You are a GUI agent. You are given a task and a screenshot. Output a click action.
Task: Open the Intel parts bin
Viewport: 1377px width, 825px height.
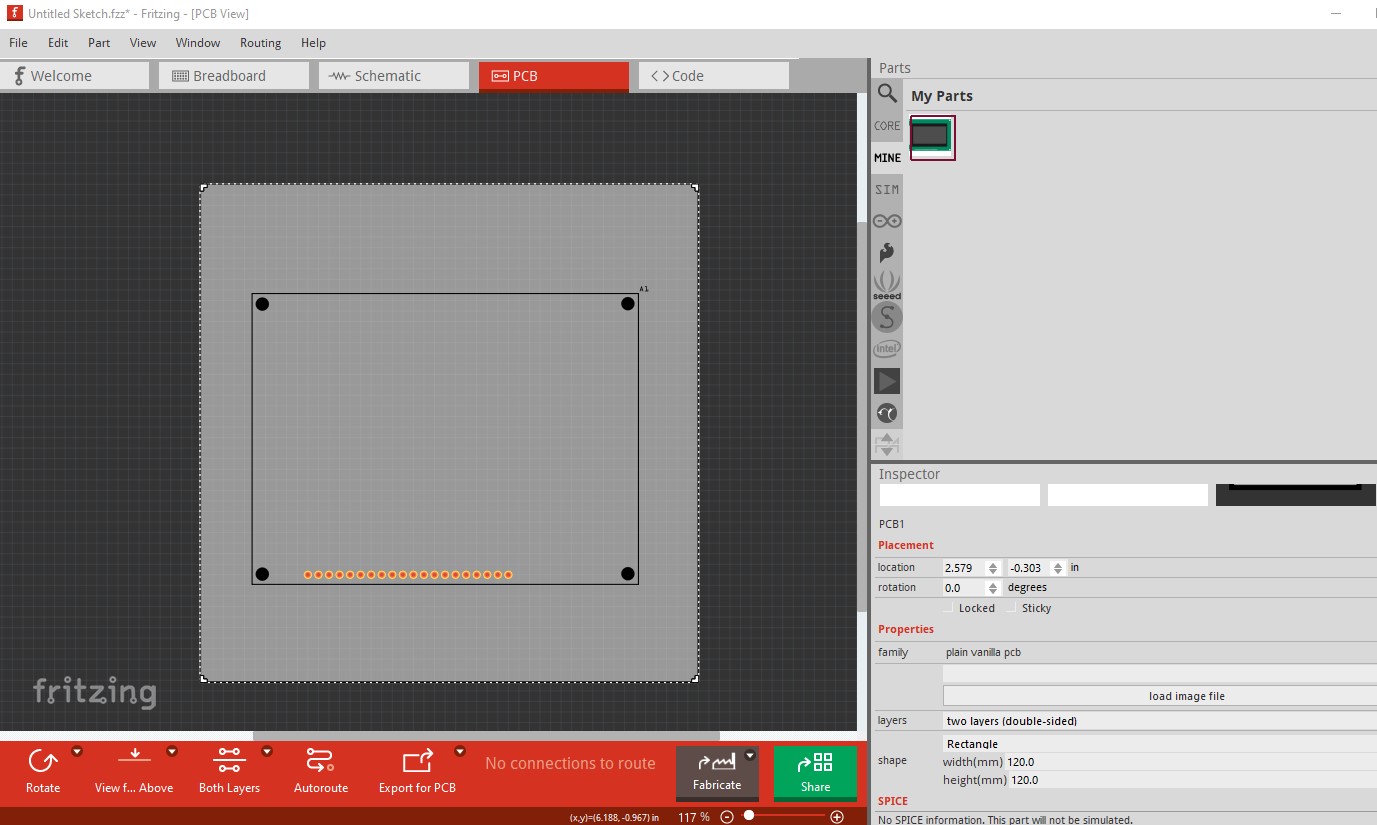(887, 349)
